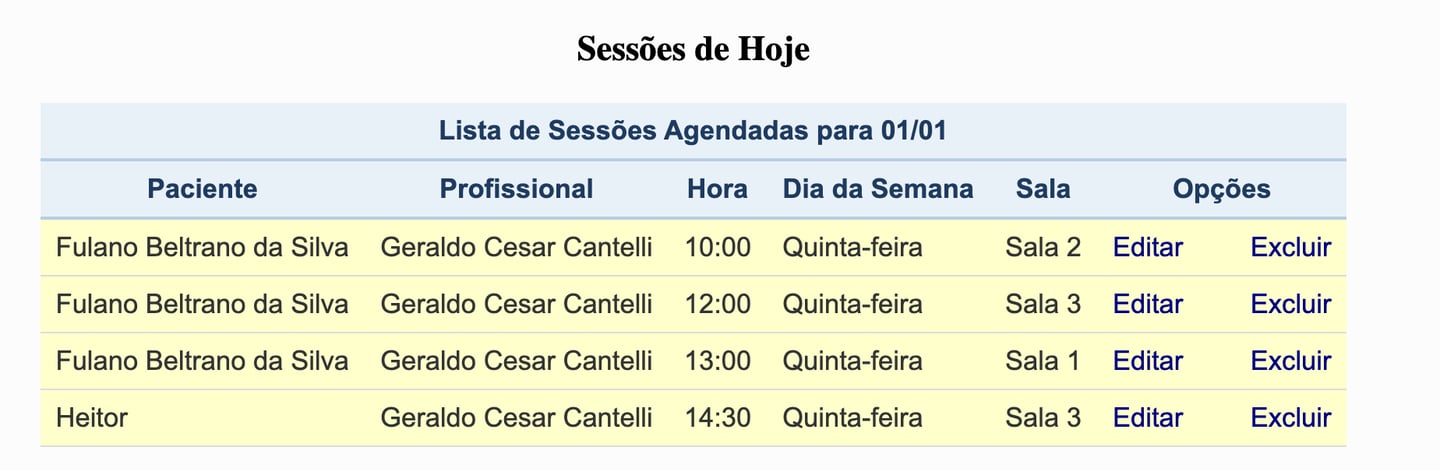Select the Hora column header
The image size is (1440, 470).
(717, 189)
